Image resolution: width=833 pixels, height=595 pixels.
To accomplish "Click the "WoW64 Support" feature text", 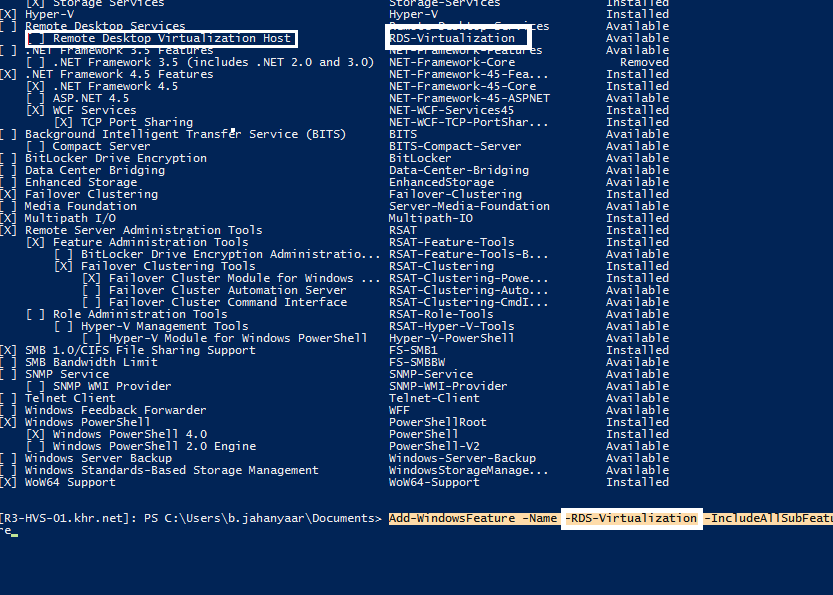I will 70,482.
